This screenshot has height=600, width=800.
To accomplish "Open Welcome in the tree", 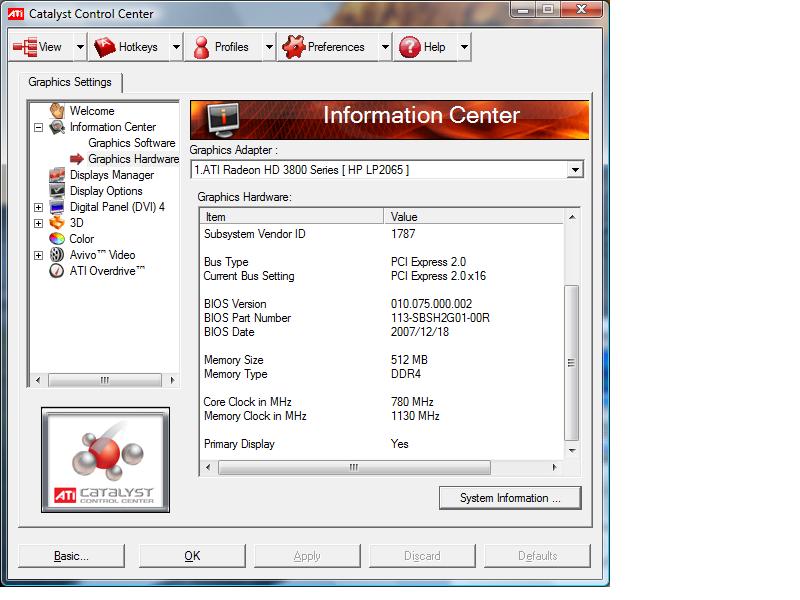I will coord(92,111).
